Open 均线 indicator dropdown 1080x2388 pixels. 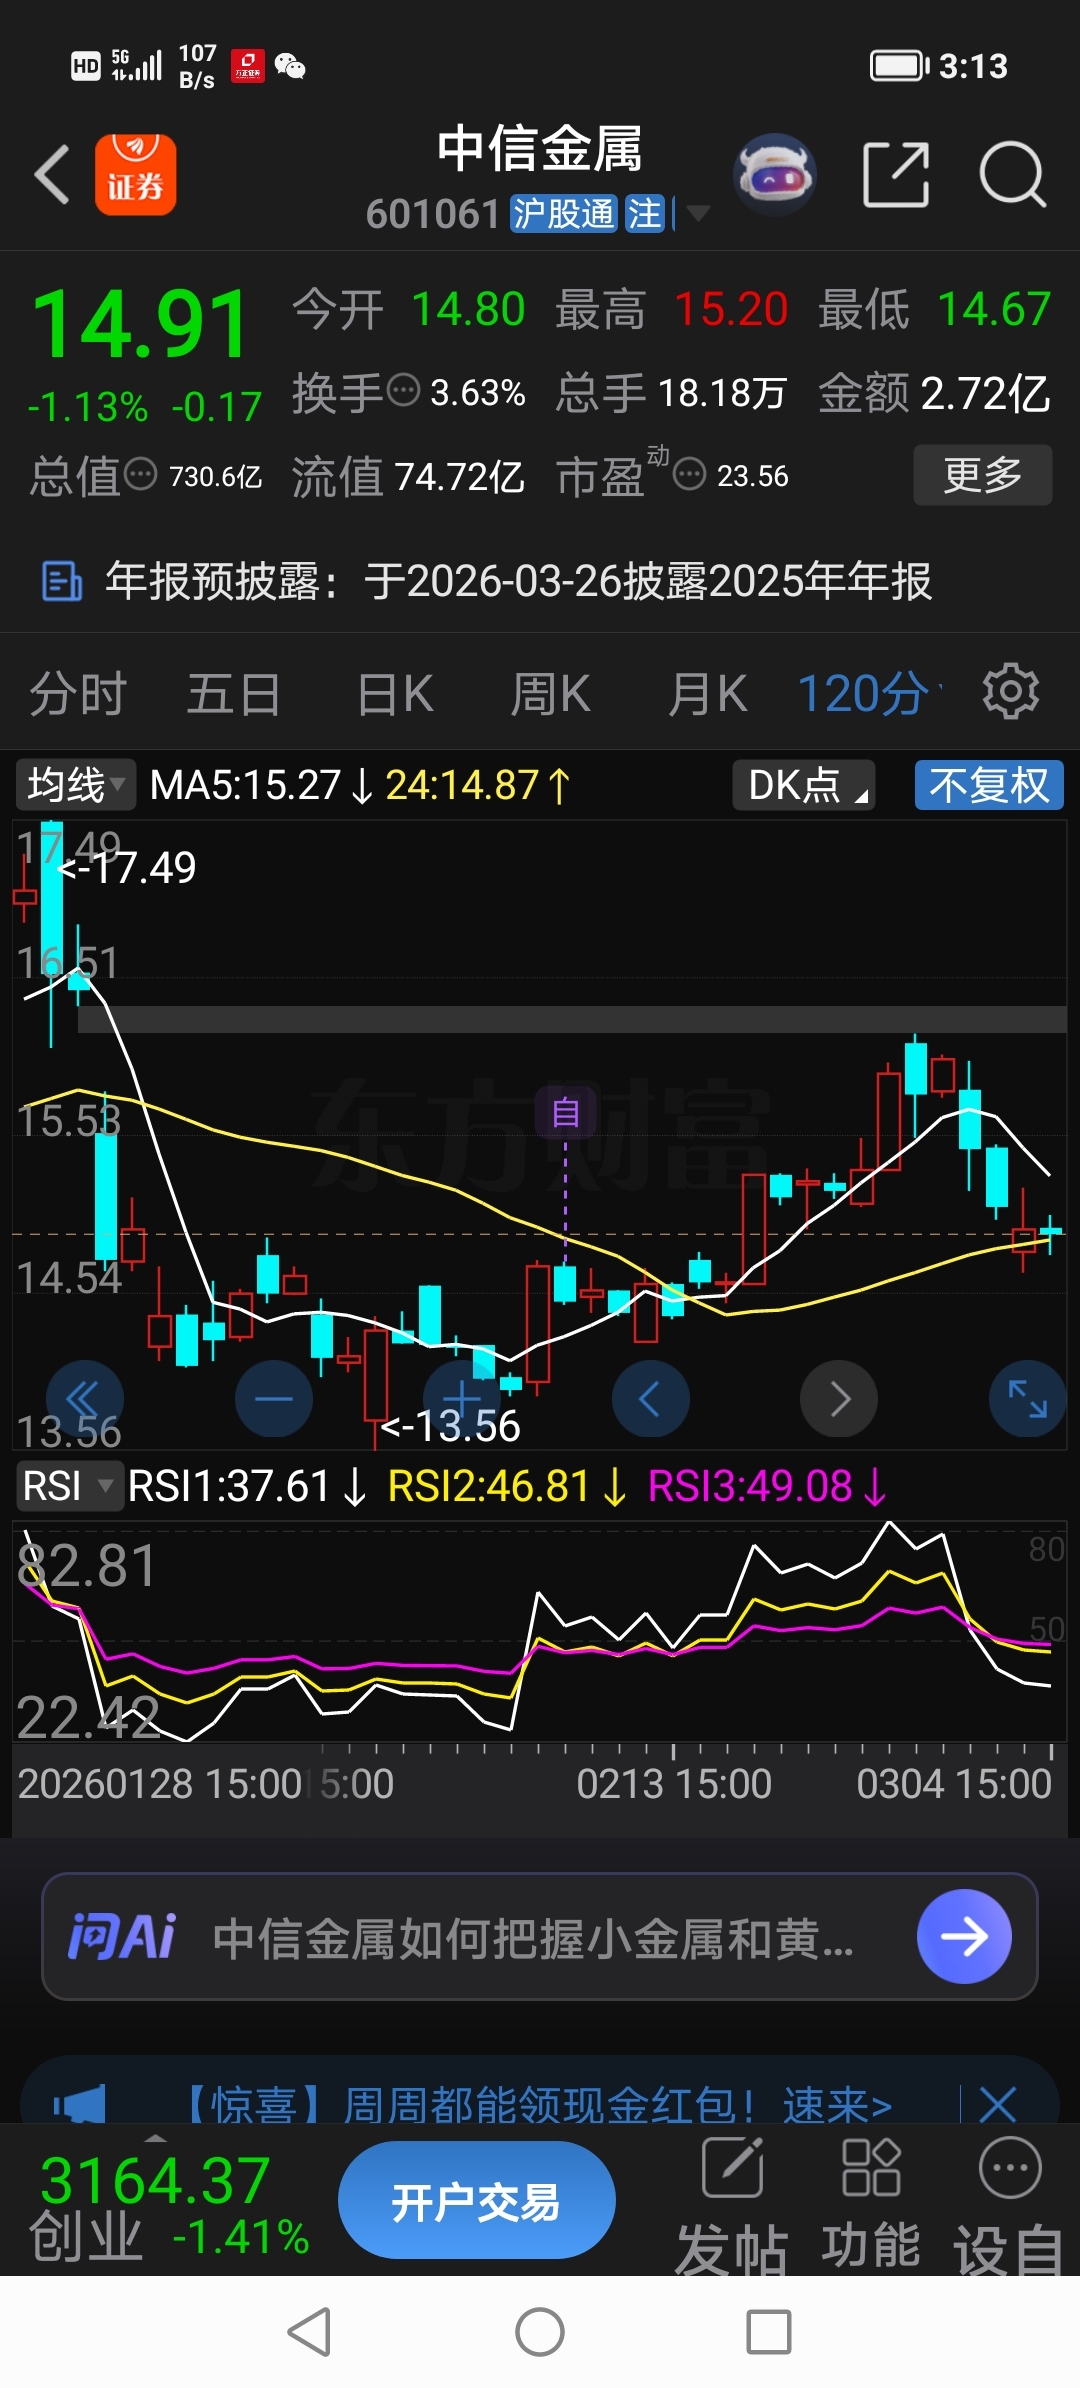[x=75, y=785]
